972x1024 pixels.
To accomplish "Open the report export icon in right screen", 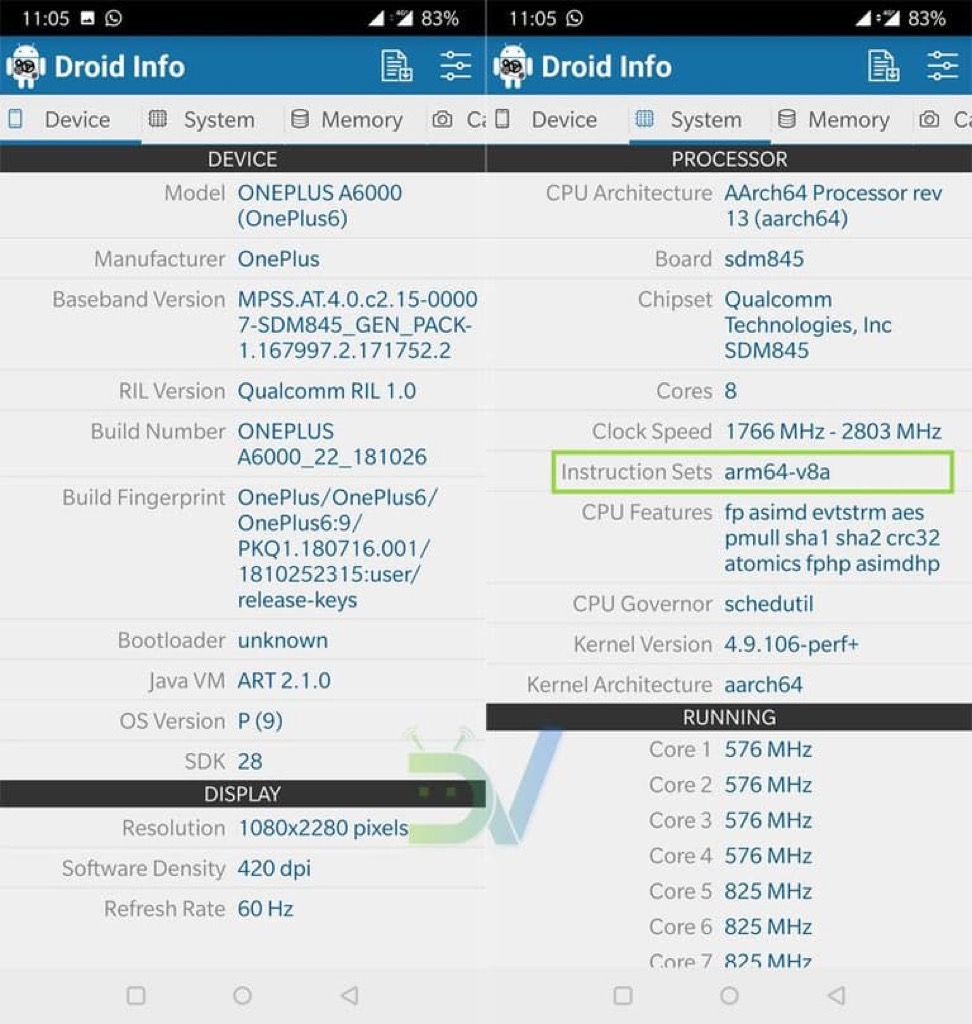I will point(883,66).
